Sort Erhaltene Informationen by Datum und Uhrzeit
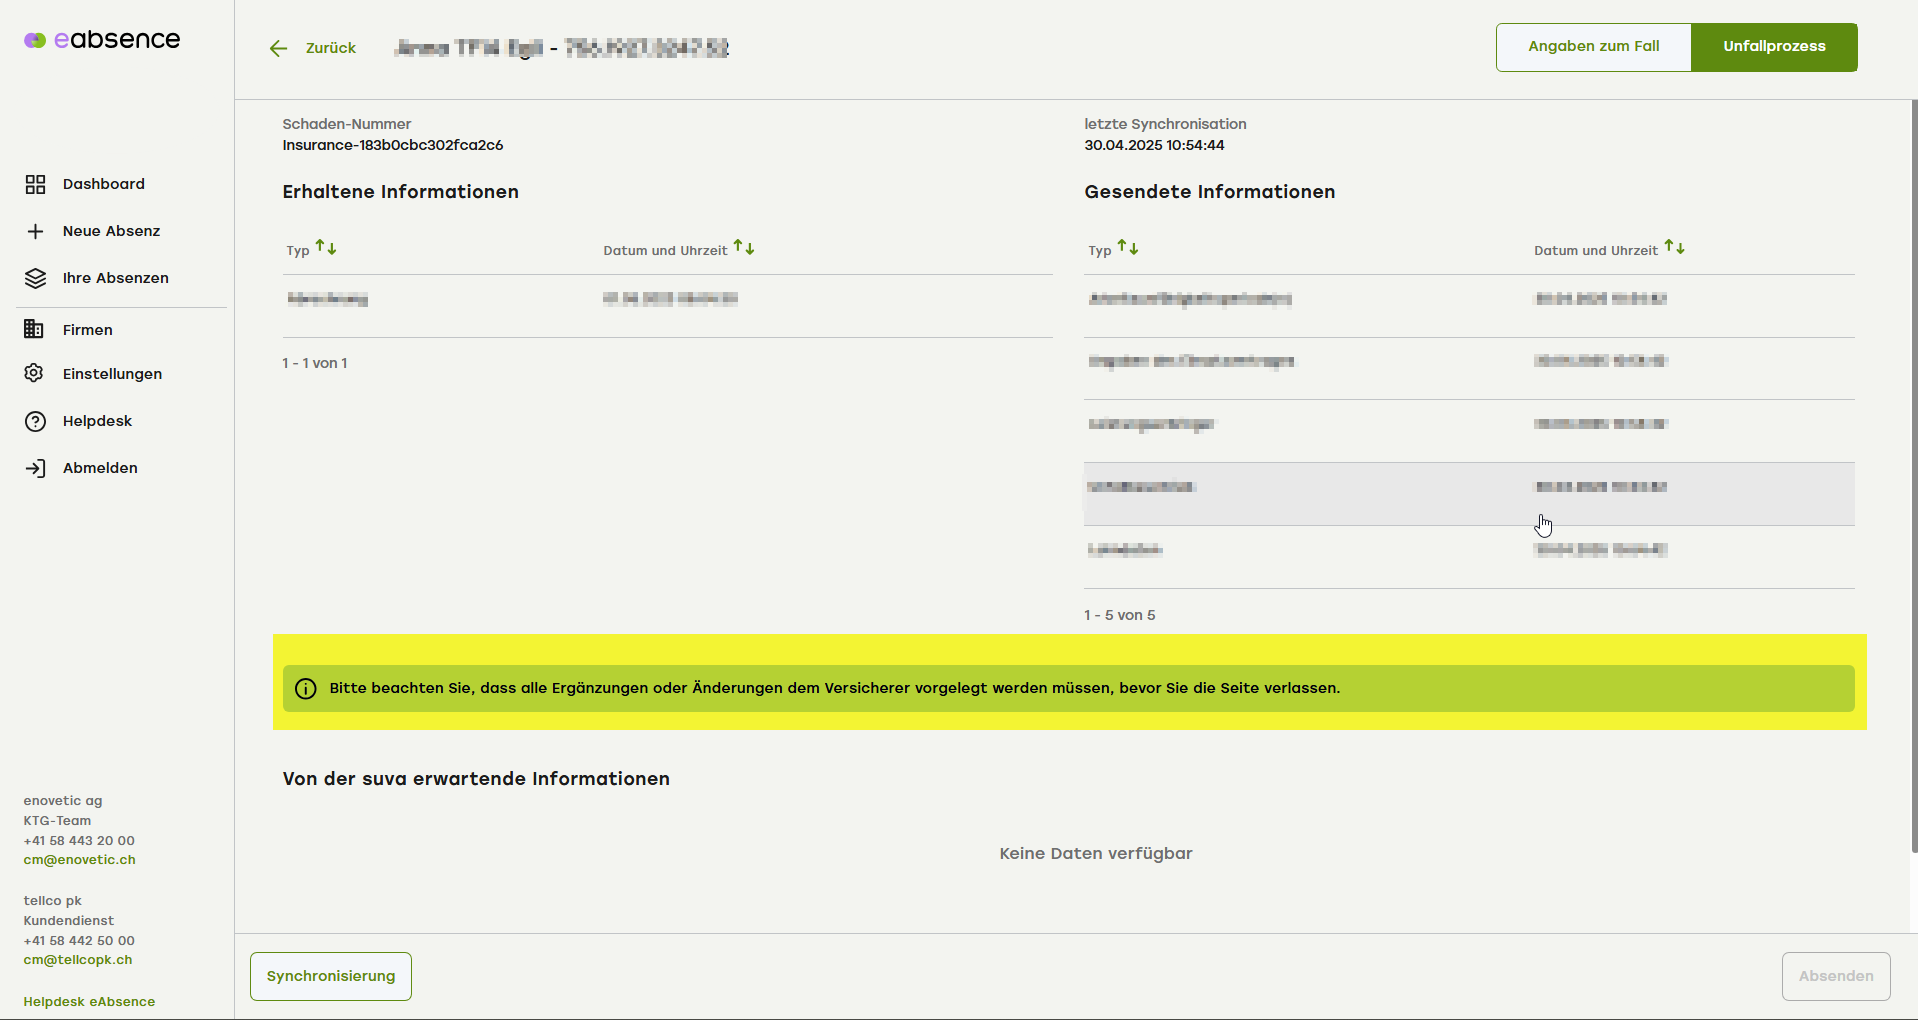 pyautogui.click(x=744, y=247)
